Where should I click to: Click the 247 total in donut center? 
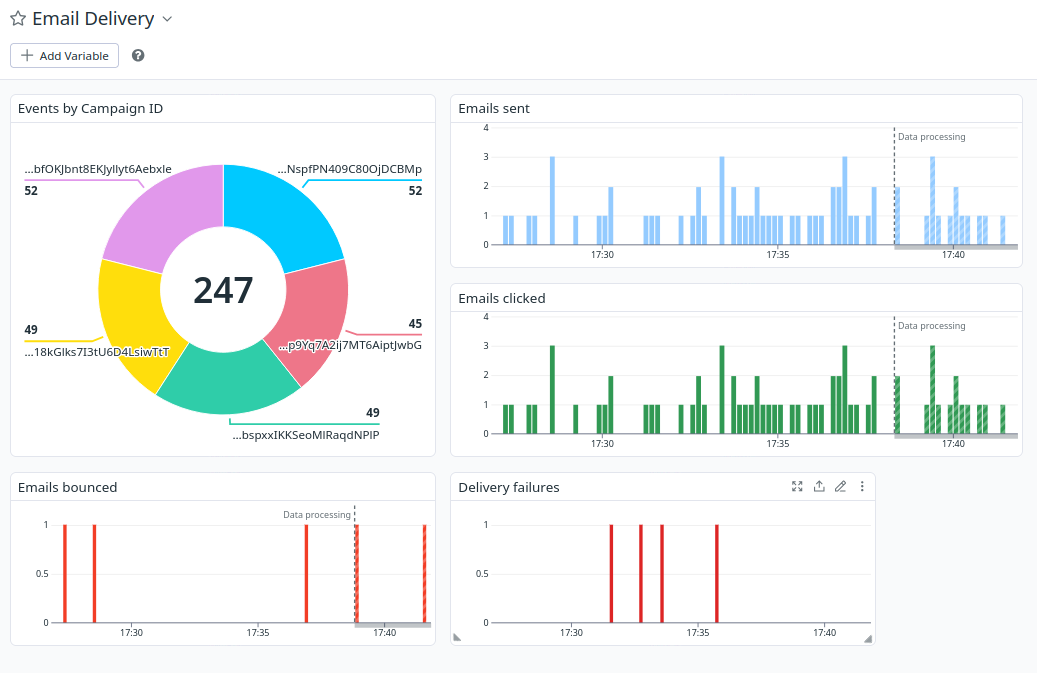(223, 290)
